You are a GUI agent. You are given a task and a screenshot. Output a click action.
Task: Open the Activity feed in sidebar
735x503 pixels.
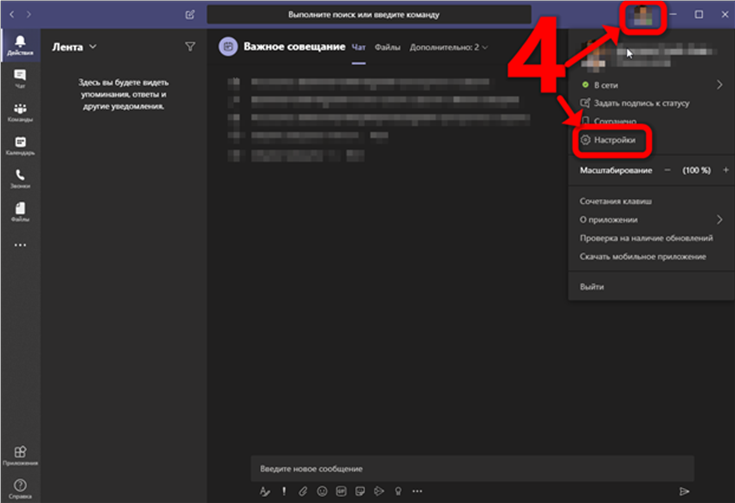20,45
